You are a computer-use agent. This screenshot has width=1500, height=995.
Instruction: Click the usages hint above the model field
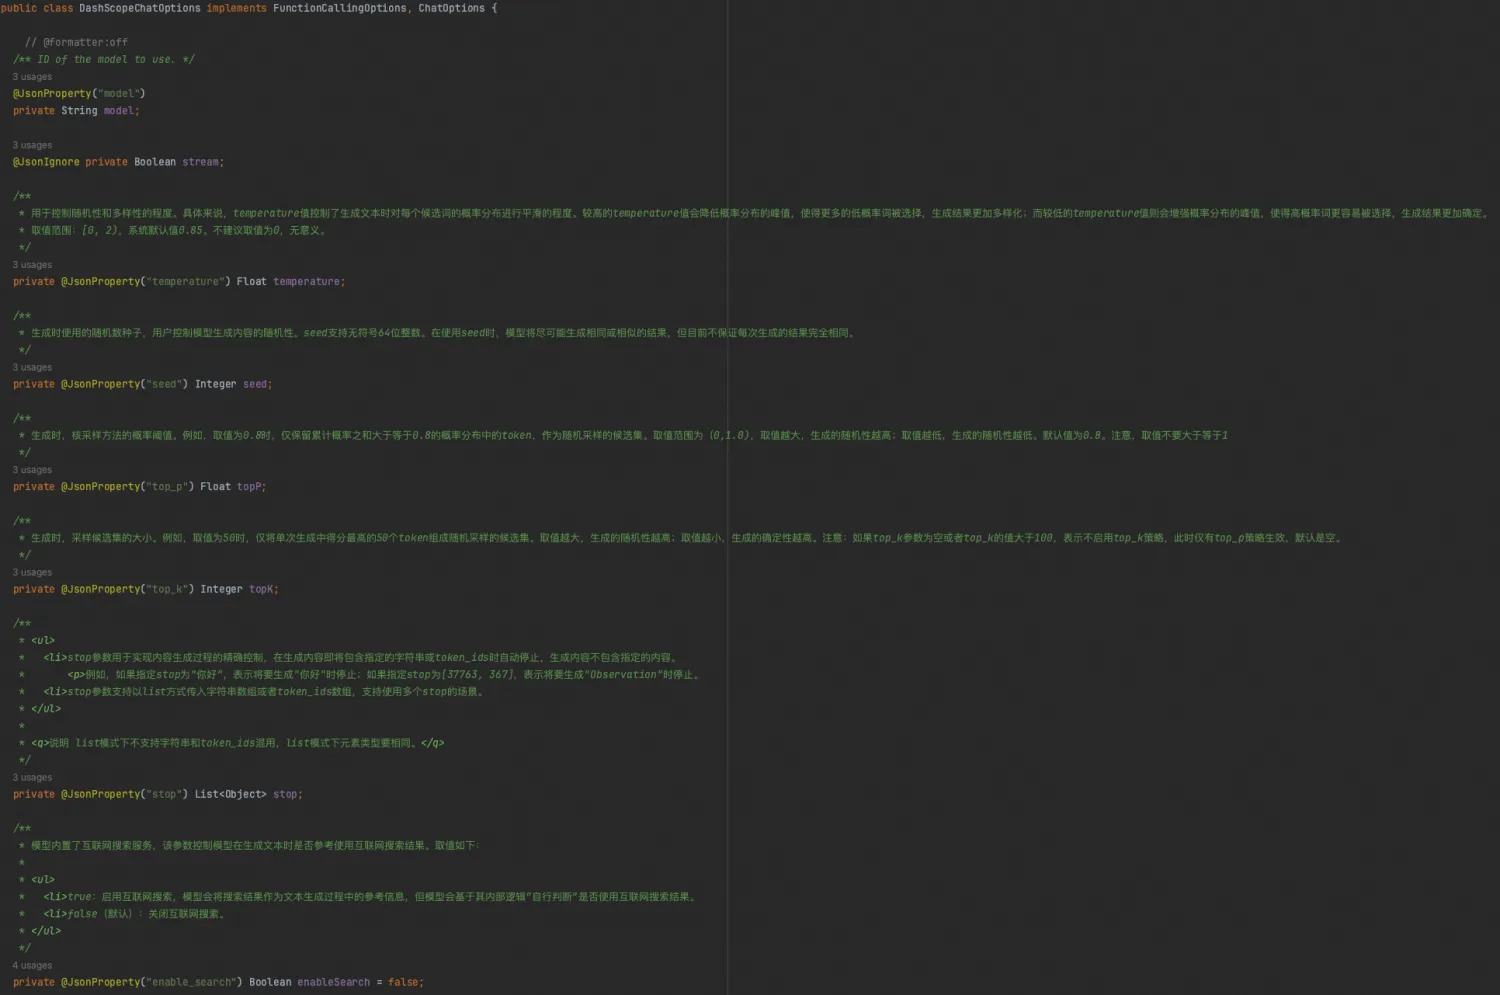(x=32, y=77)
